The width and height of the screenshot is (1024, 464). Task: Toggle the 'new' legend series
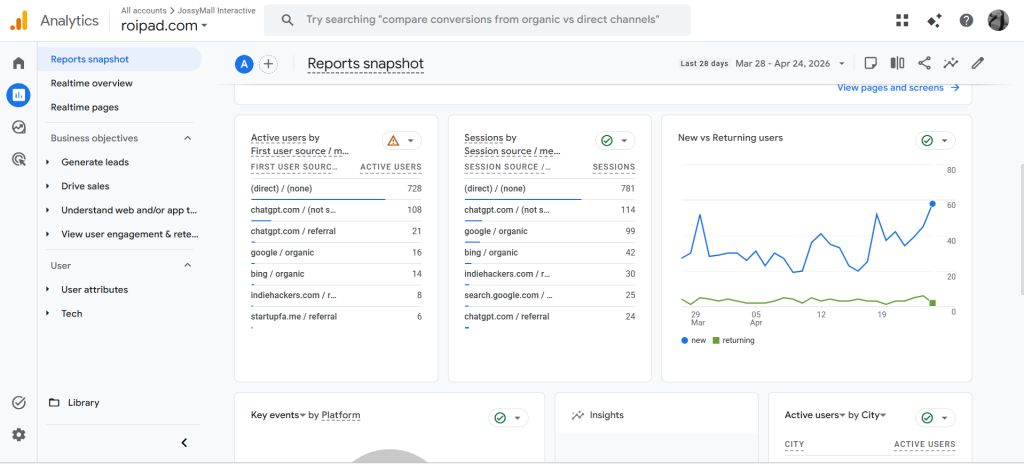[693, 340]
